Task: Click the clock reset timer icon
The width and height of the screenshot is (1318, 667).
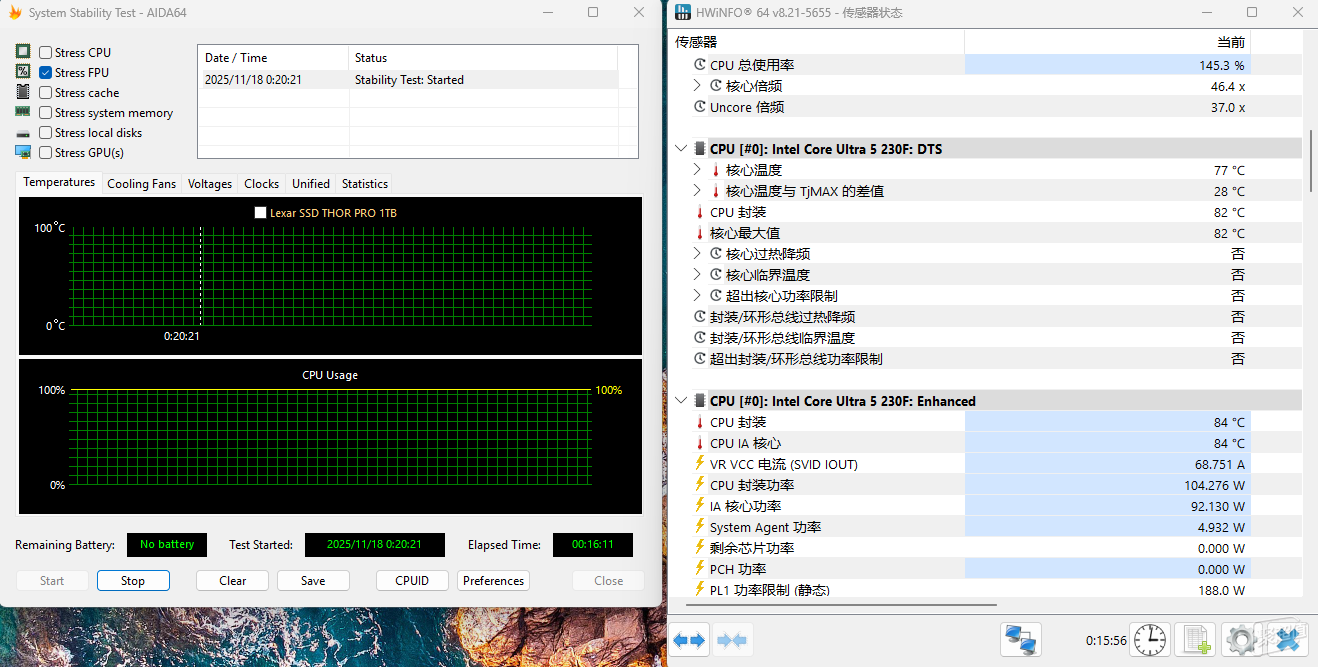Action: click(1150, 640)
